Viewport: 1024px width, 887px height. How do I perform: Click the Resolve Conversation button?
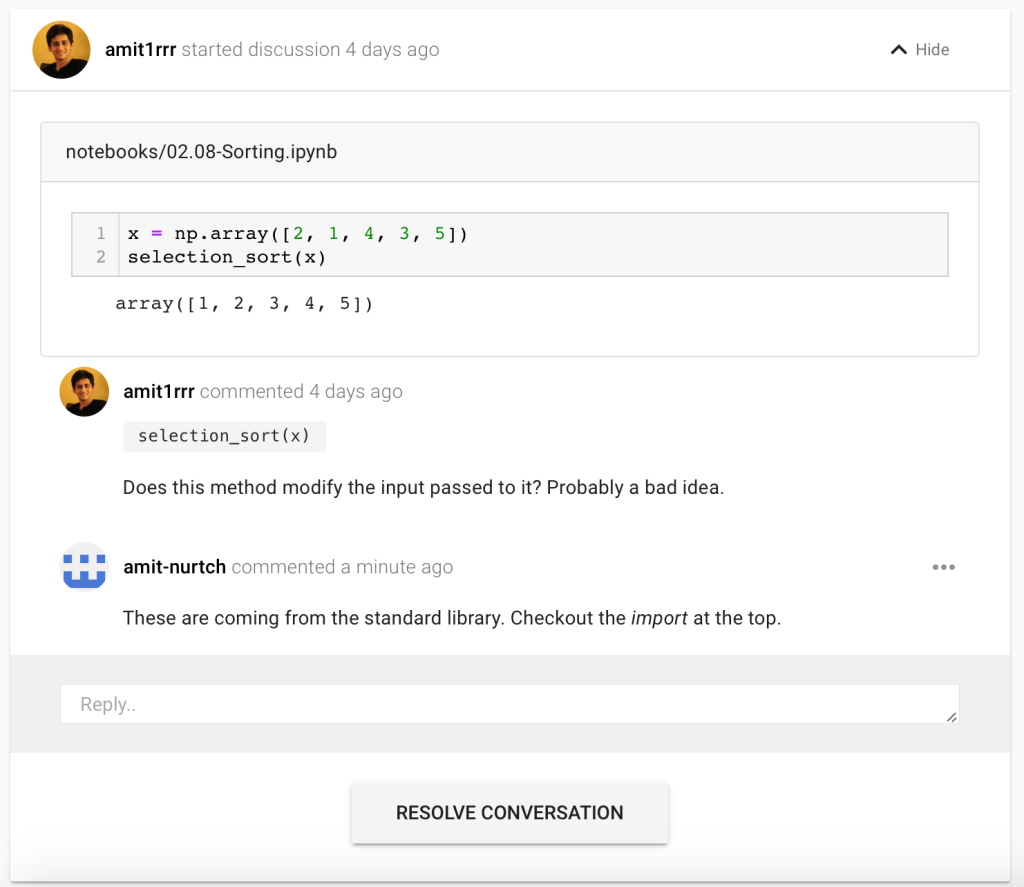point(509,813)
